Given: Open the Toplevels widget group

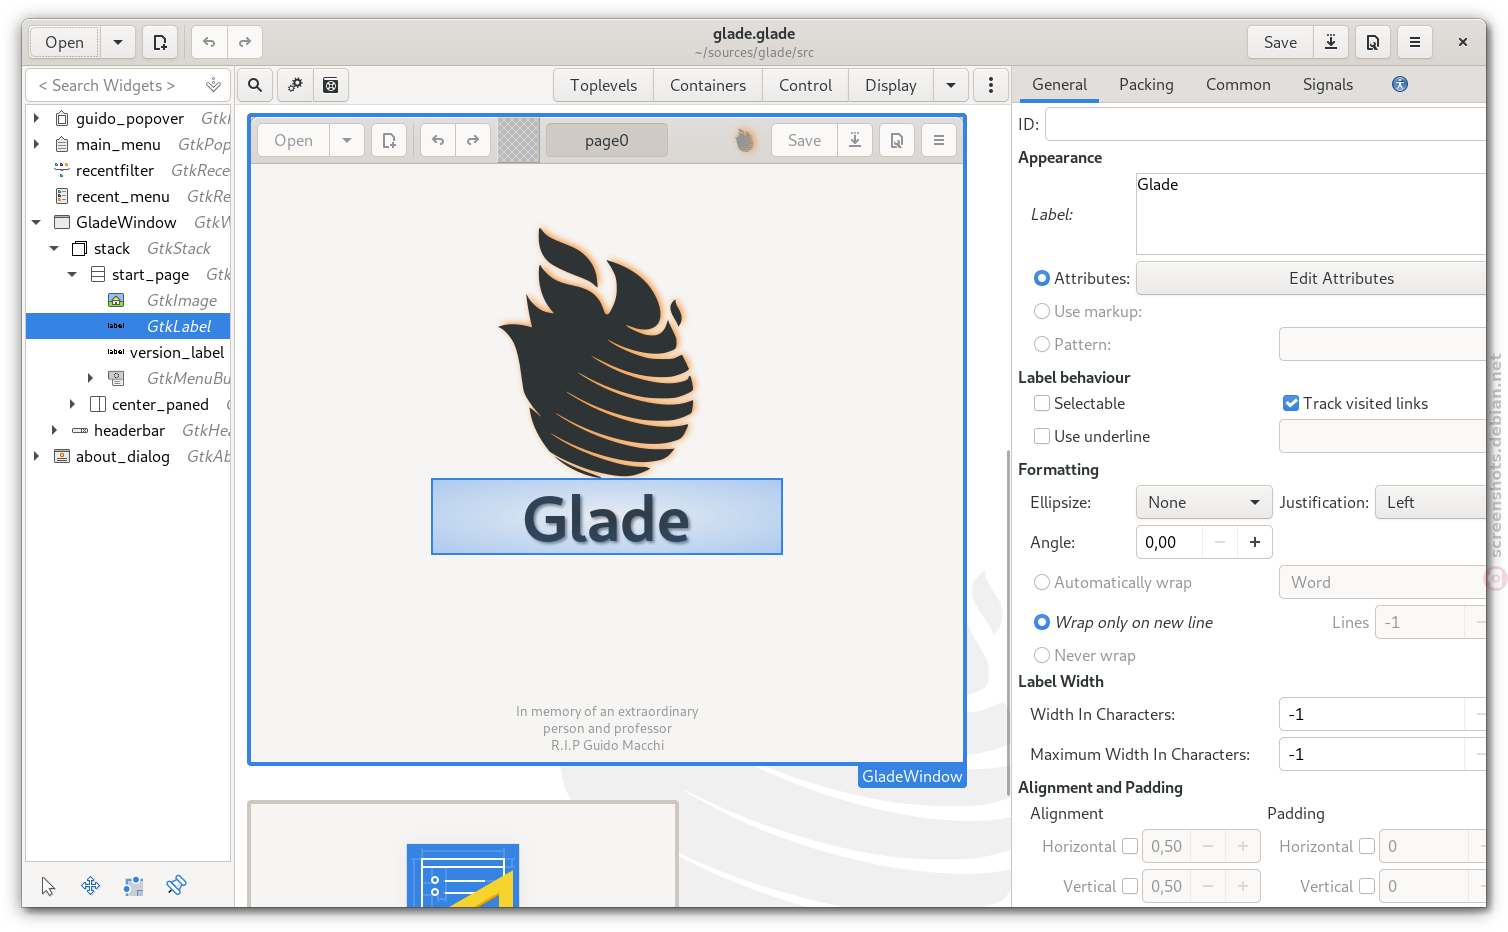Looking at the screenshot, I should click(x=603, y=85).
